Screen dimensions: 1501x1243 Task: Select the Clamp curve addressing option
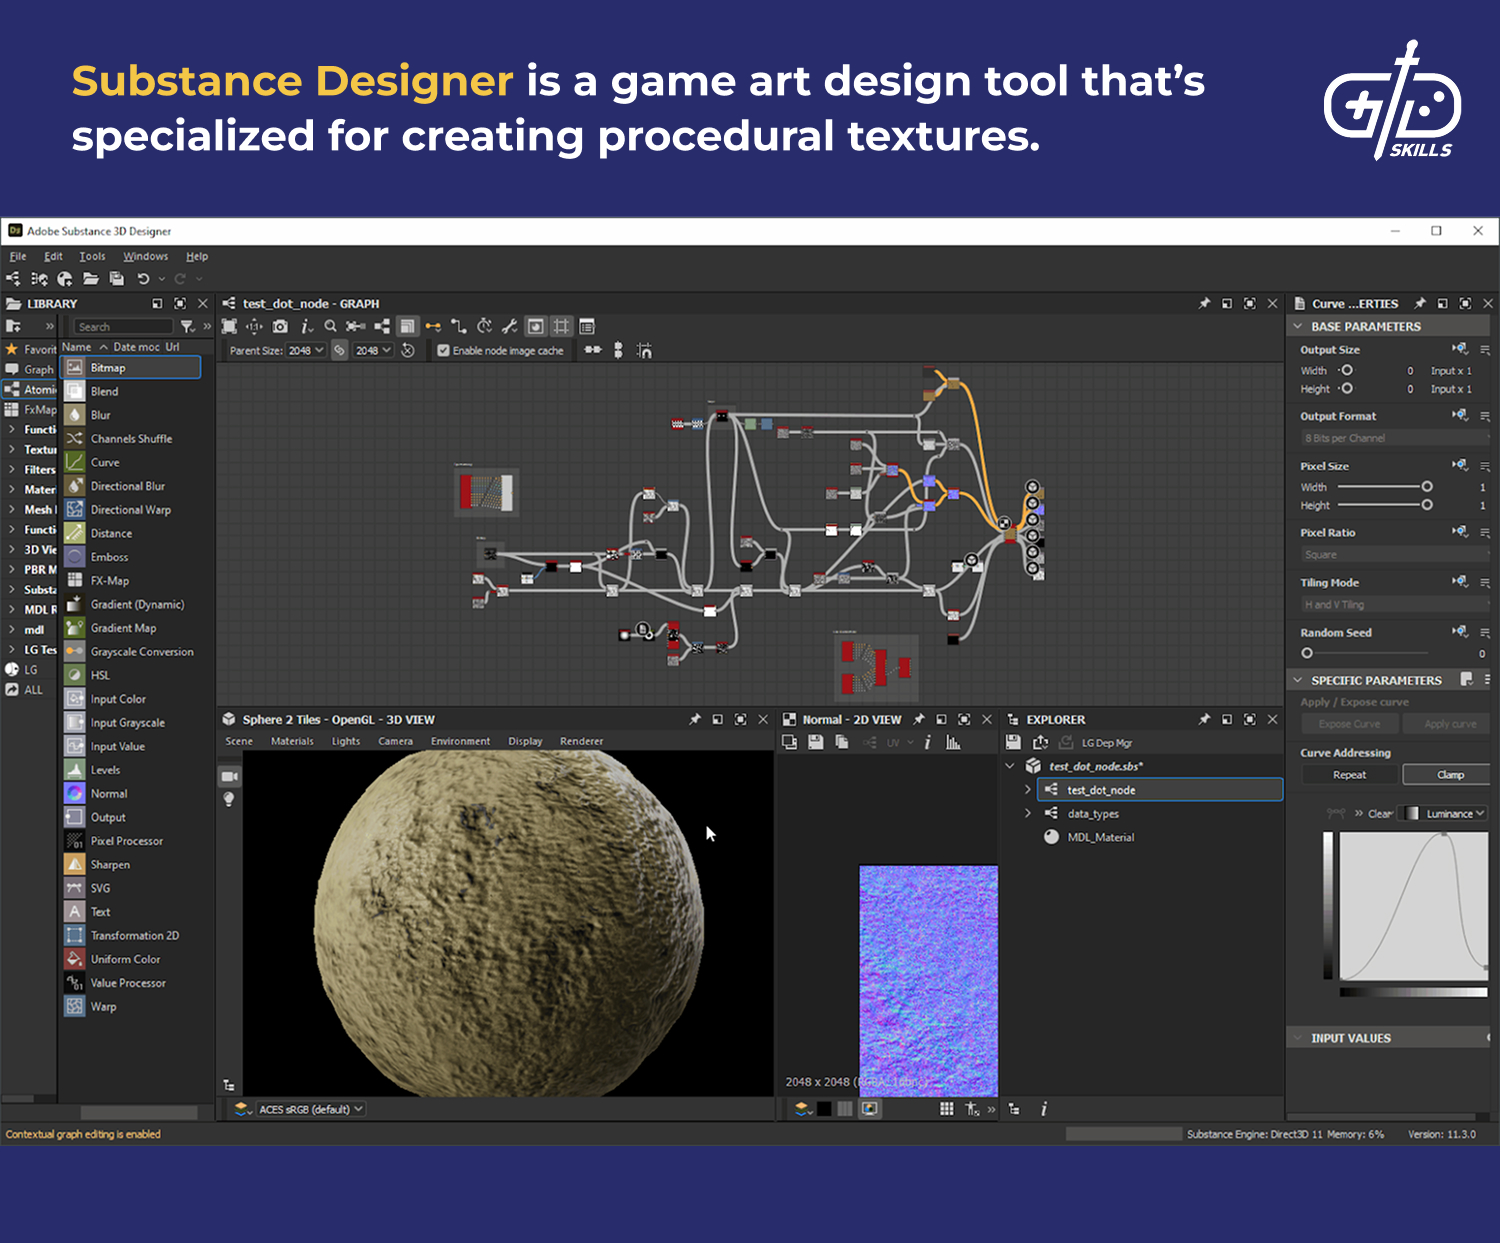(1447, 775)
